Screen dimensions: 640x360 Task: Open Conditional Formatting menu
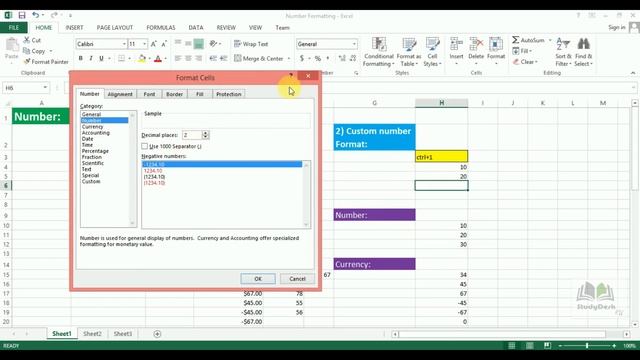click(378, 52)
